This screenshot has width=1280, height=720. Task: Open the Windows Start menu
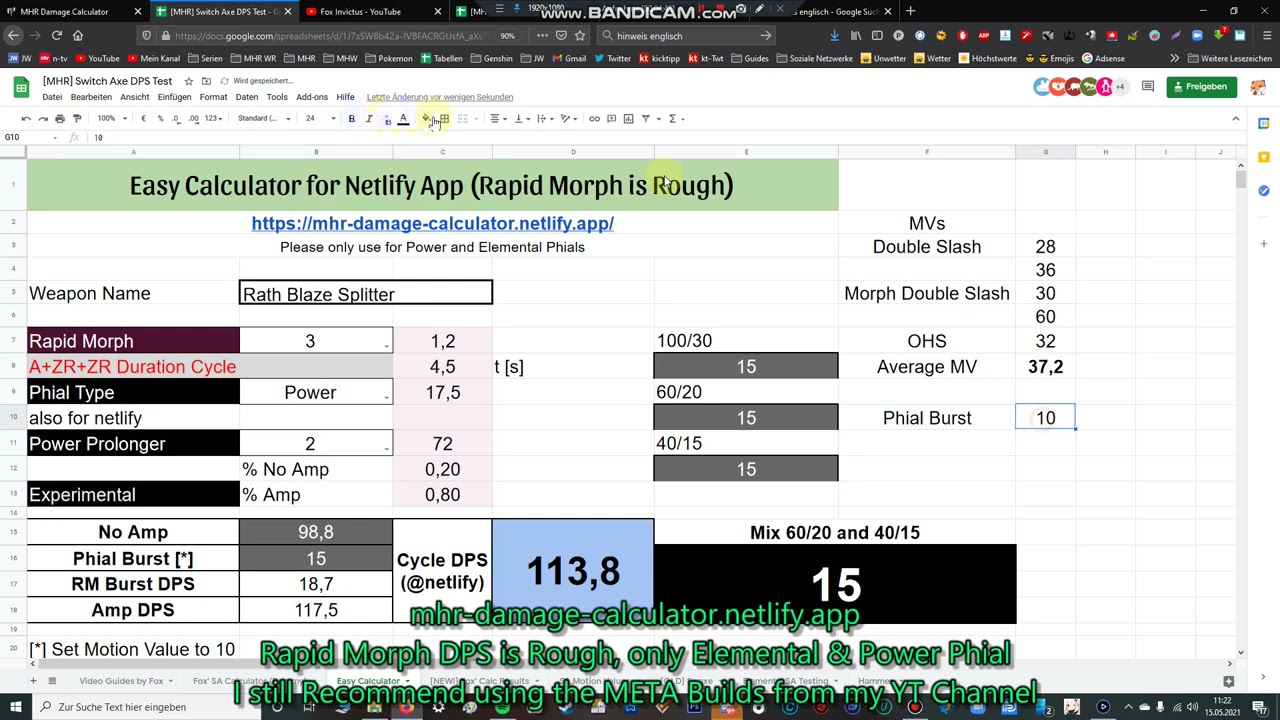[15, 707]
